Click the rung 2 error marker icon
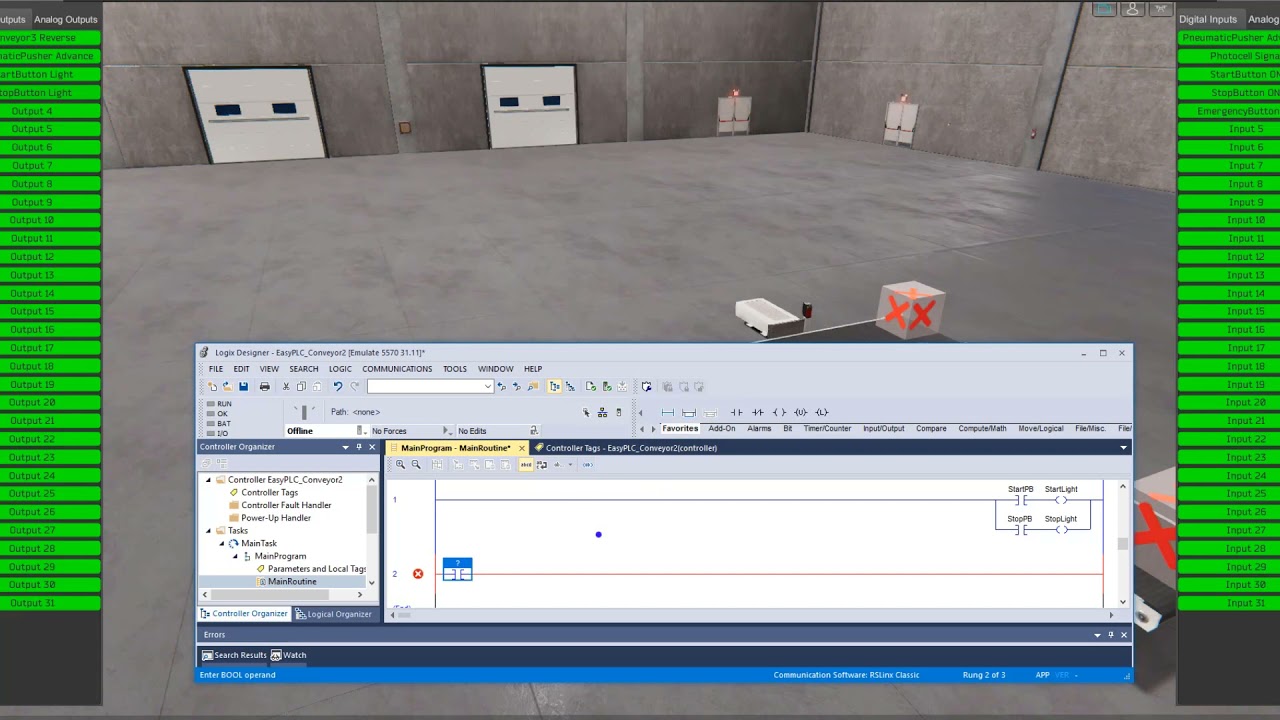The height and width of the screenshot is (720, 1280). 418,574
